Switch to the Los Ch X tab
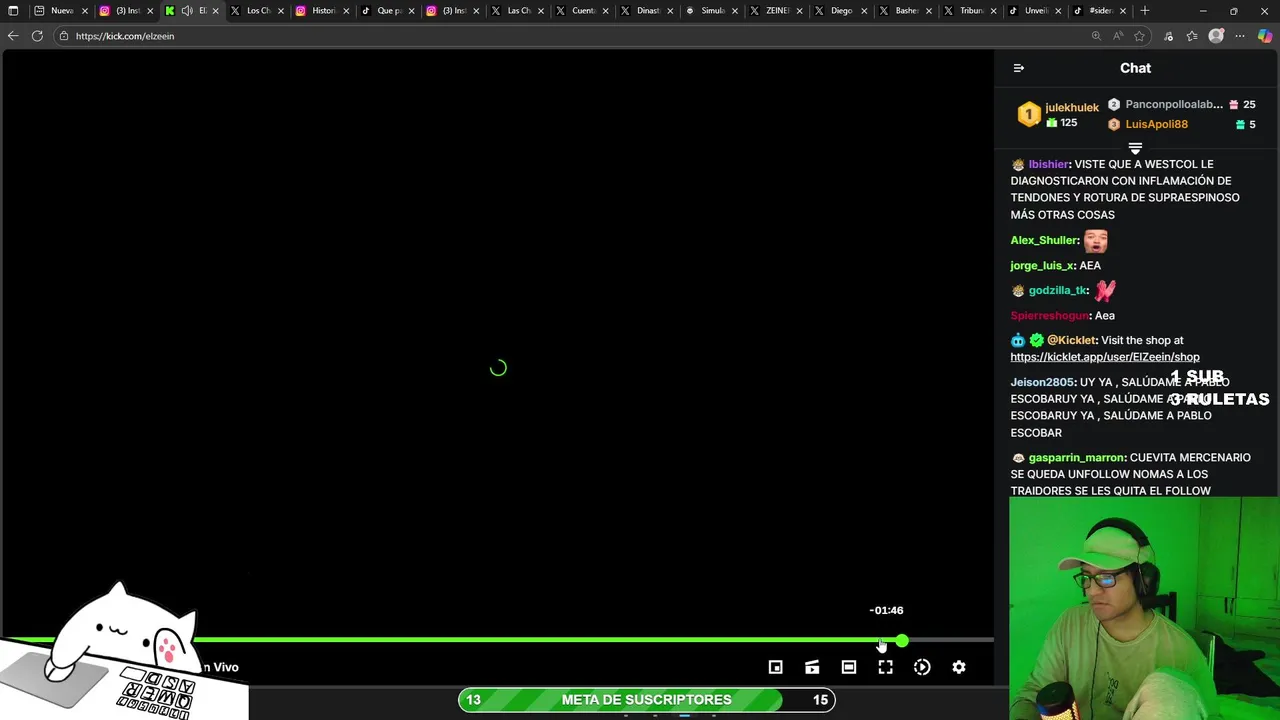1280x720 pixels. pos(258,11)
